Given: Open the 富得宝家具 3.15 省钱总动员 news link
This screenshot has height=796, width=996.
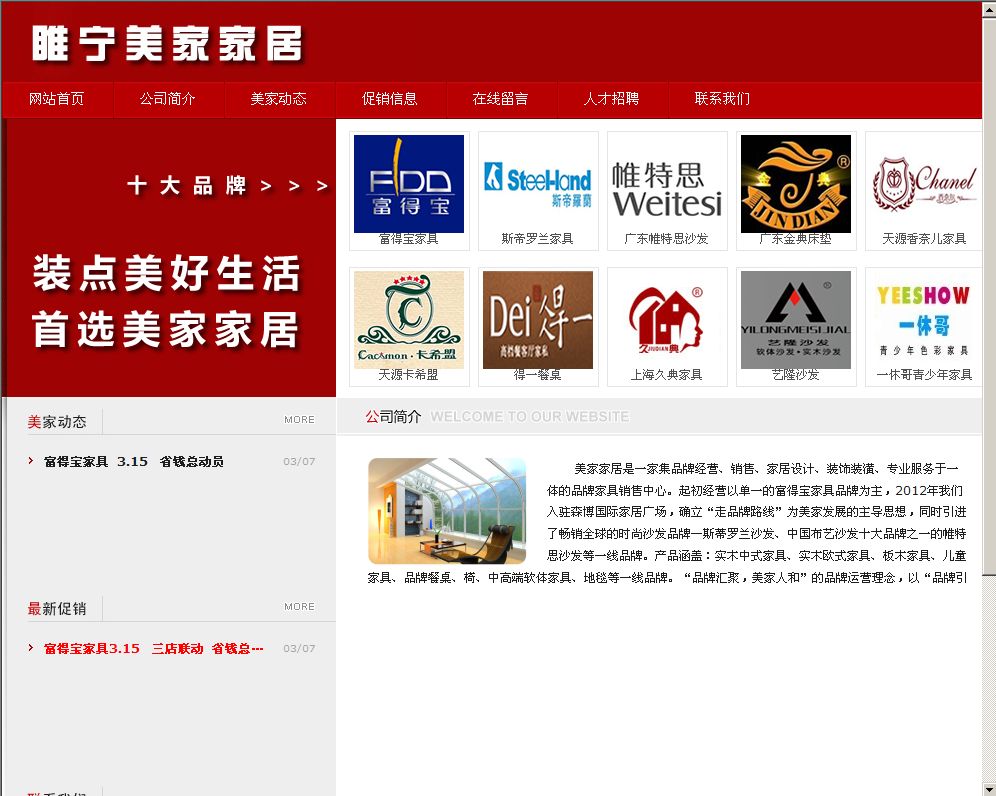Looking at the screenshot, I should coord(134,462).
